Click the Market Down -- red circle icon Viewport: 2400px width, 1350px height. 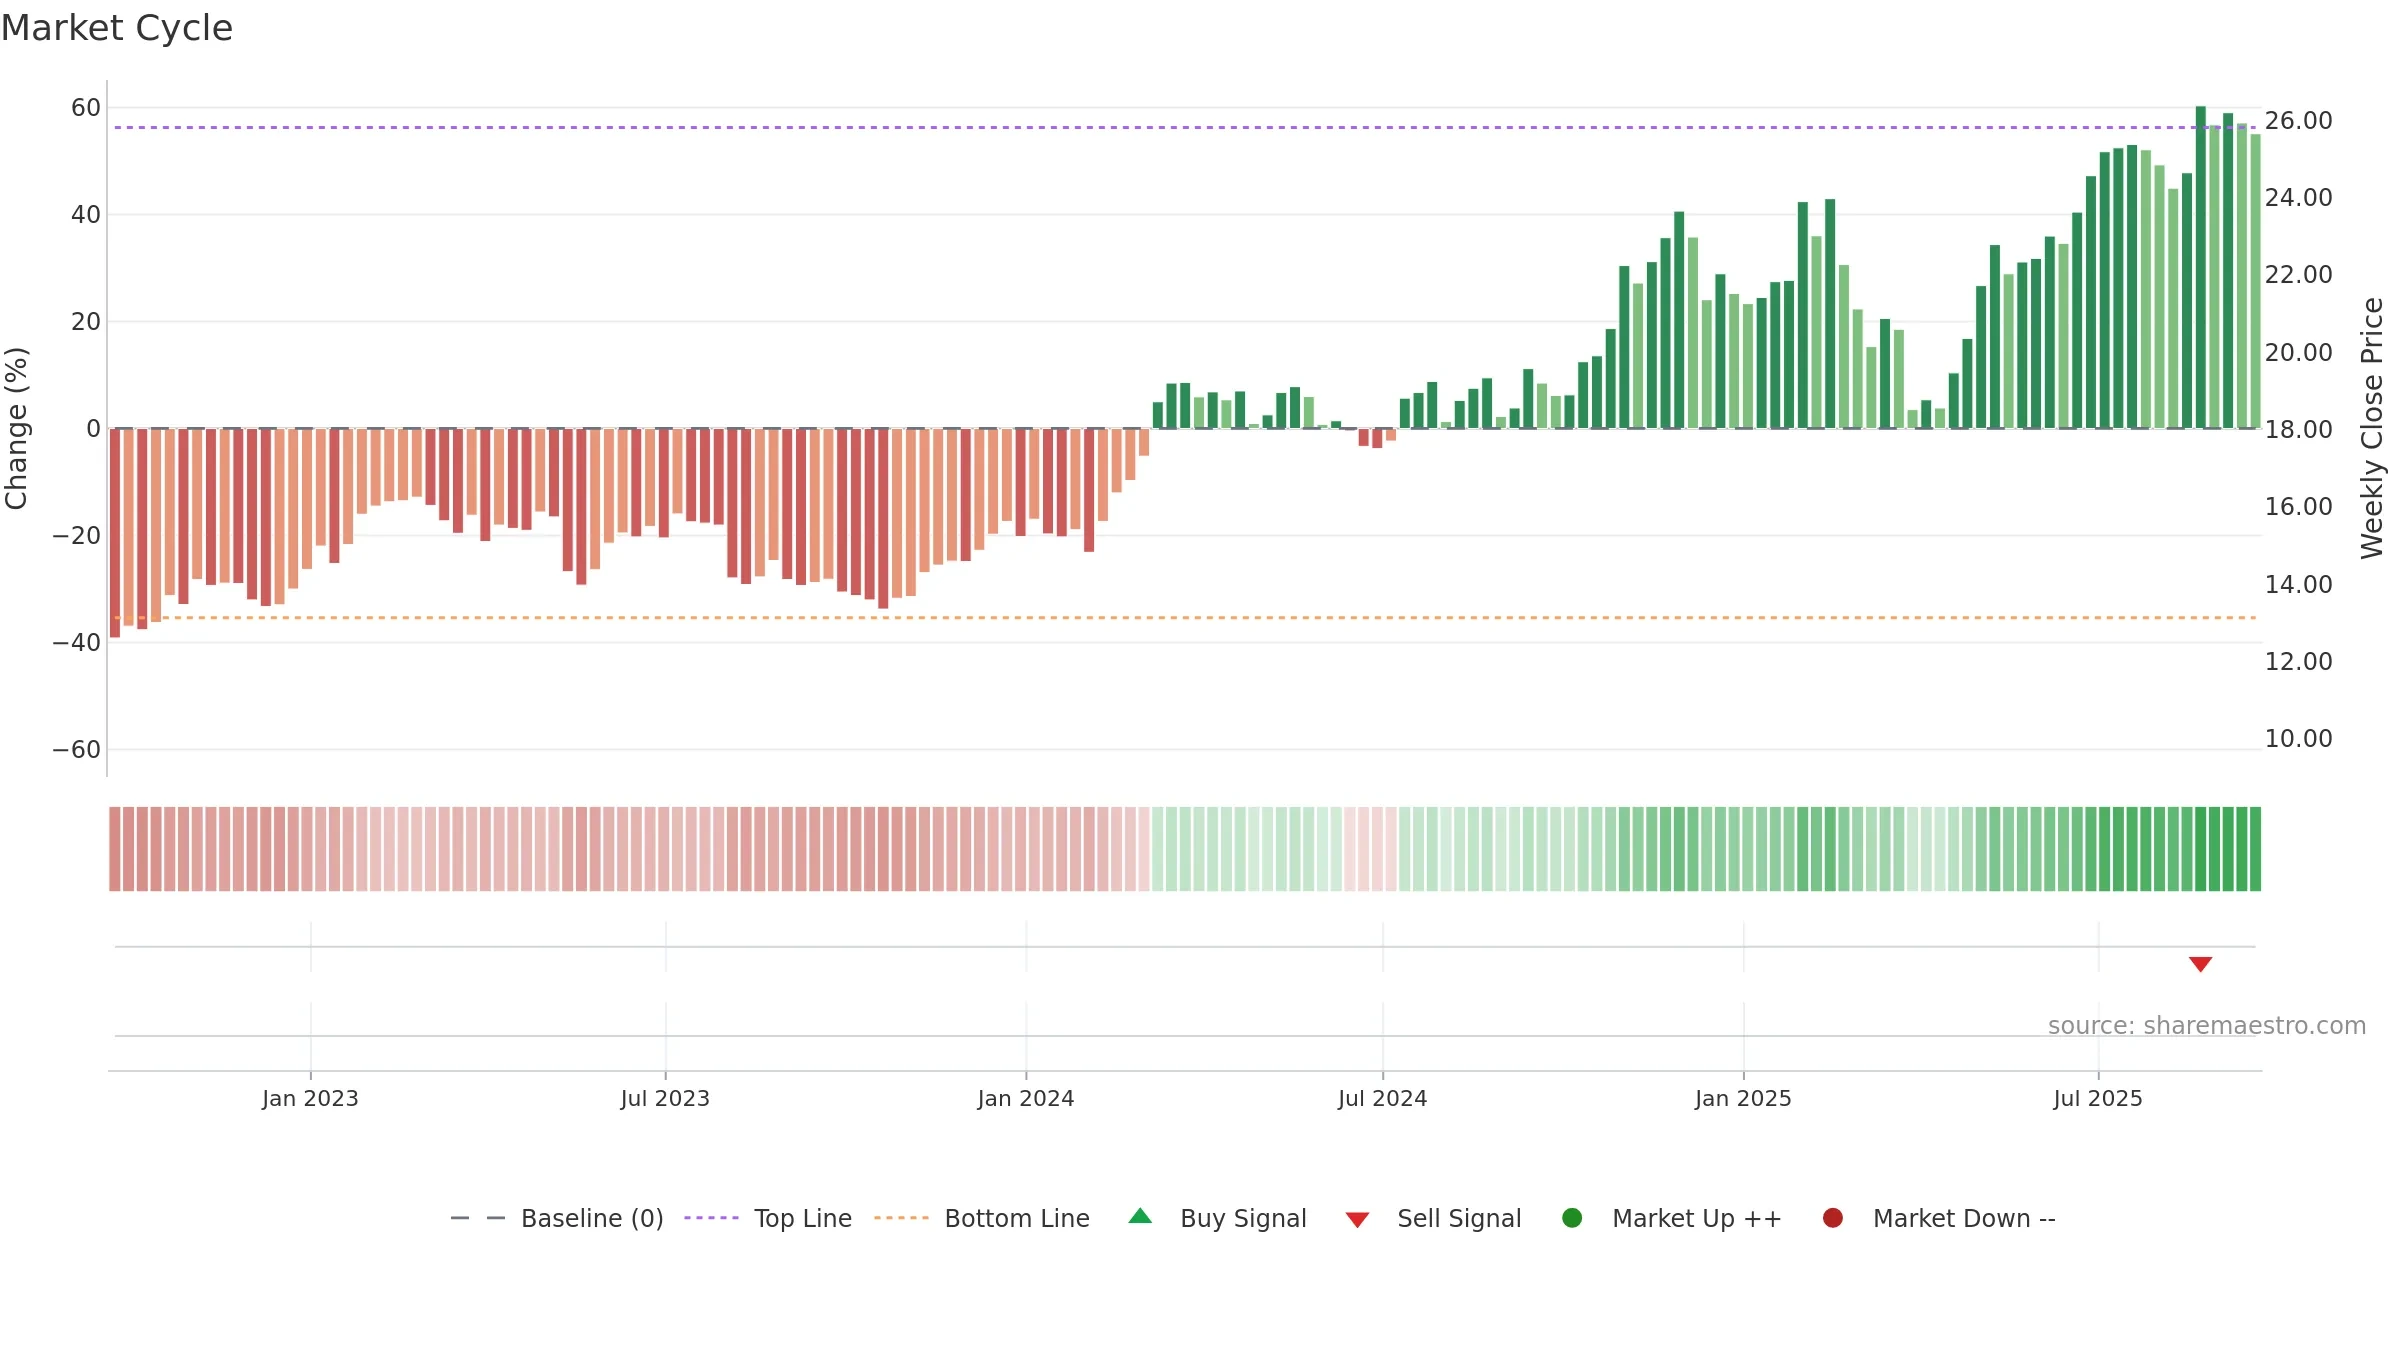point(1833,1218)
